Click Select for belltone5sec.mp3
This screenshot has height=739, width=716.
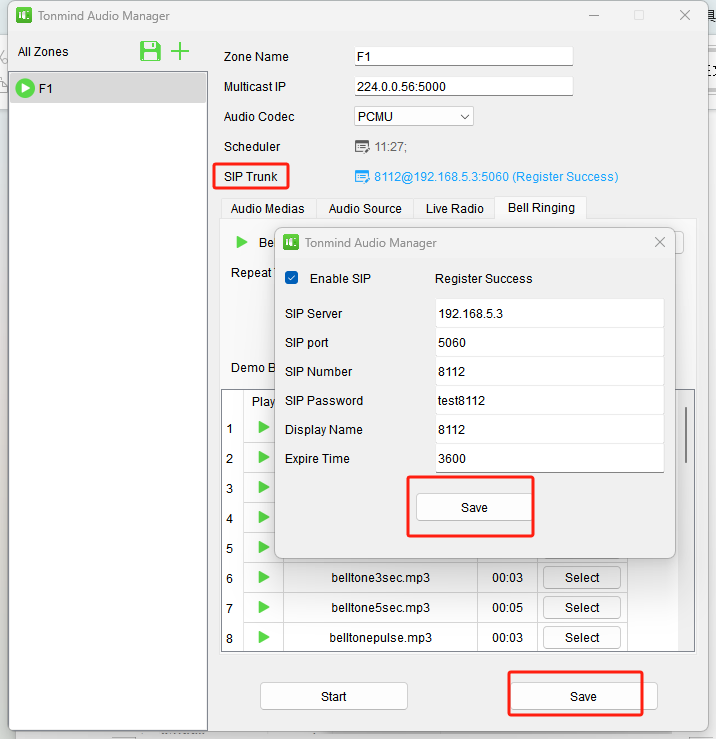[x=582, y=608]
